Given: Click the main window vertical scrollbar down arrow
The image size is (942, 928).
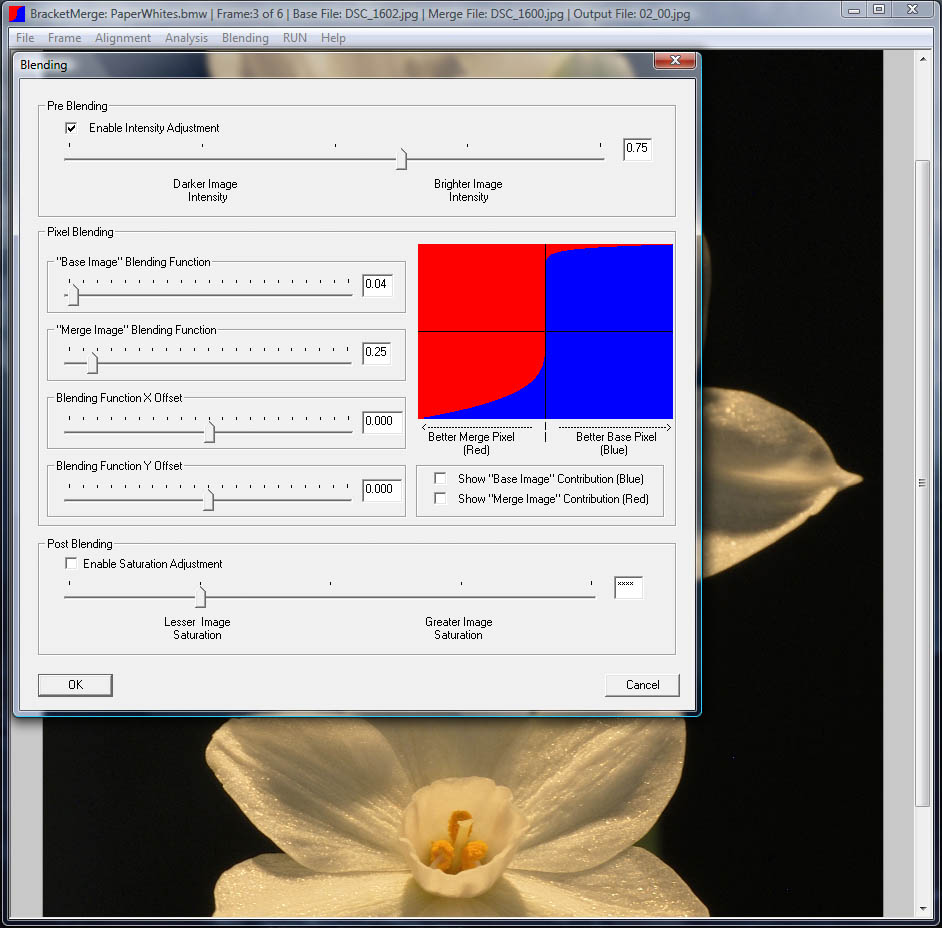Looking at the screenshot, I should pos(923,909).
